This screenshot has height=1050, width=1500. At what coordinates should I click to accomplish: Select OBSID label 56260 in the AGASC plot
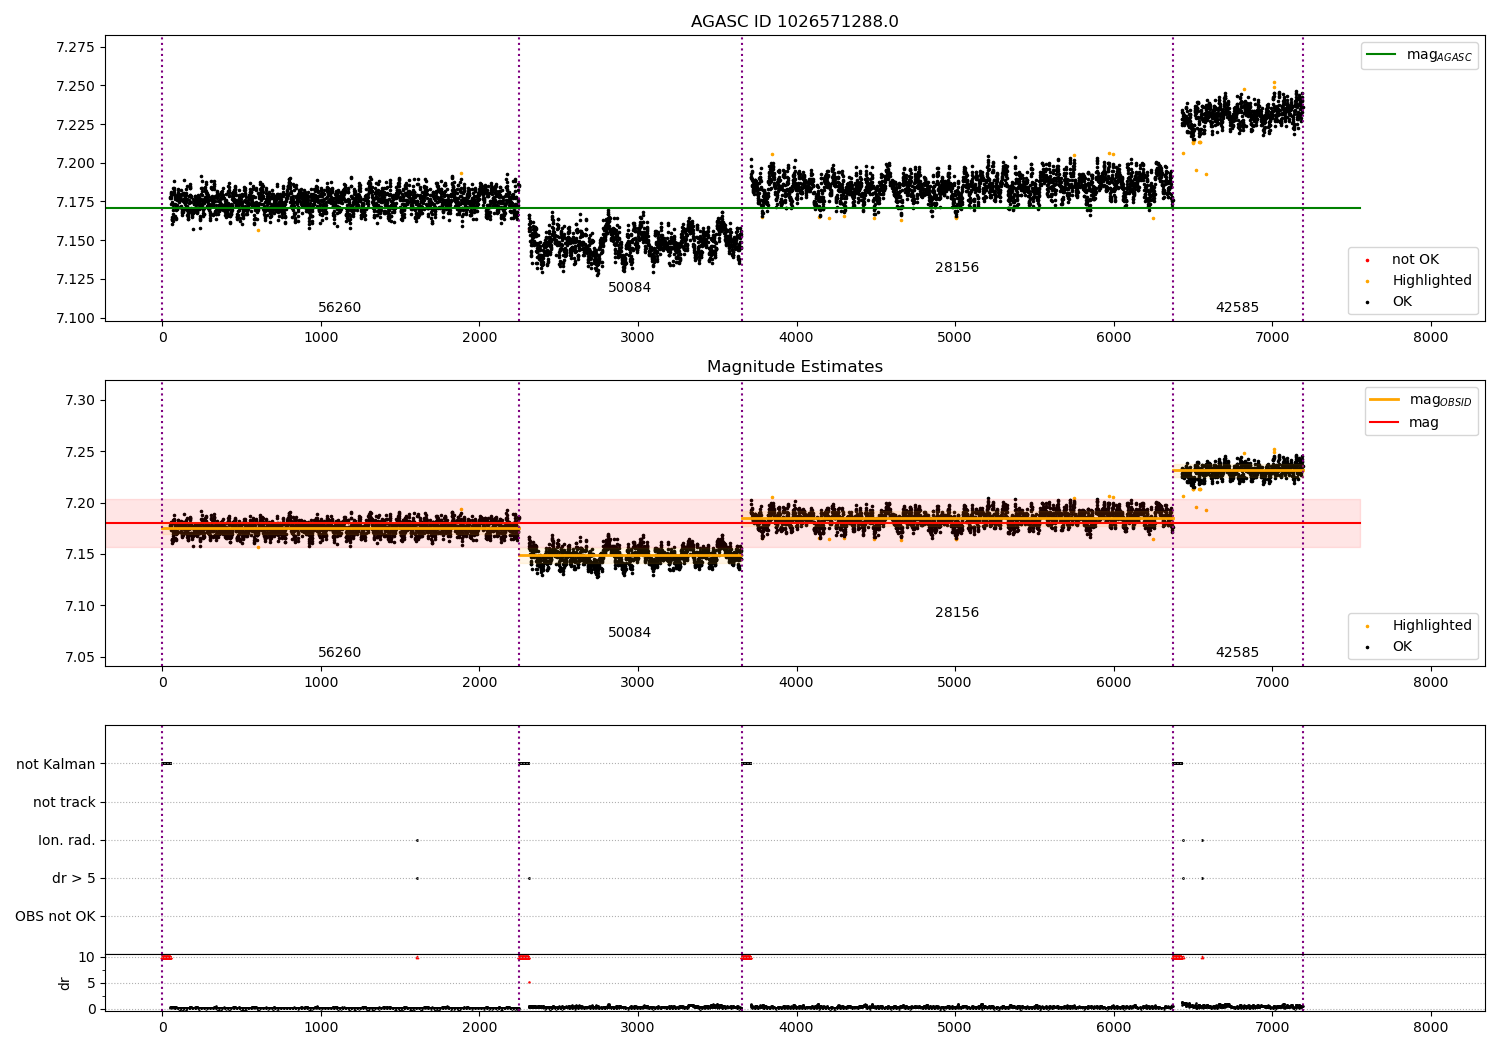point(339,308)
